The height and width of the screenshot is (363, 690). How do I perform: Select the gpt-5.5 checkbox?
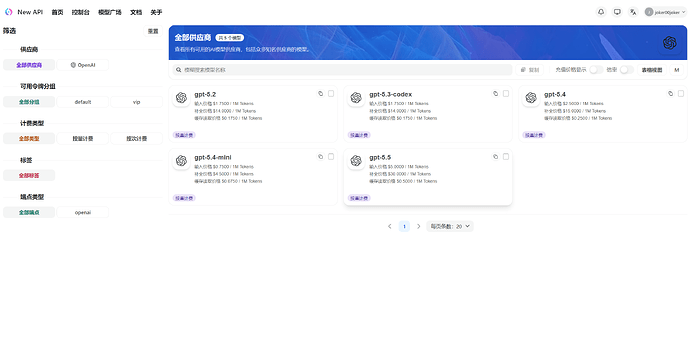pyautogui.click(x=506, y=157)
